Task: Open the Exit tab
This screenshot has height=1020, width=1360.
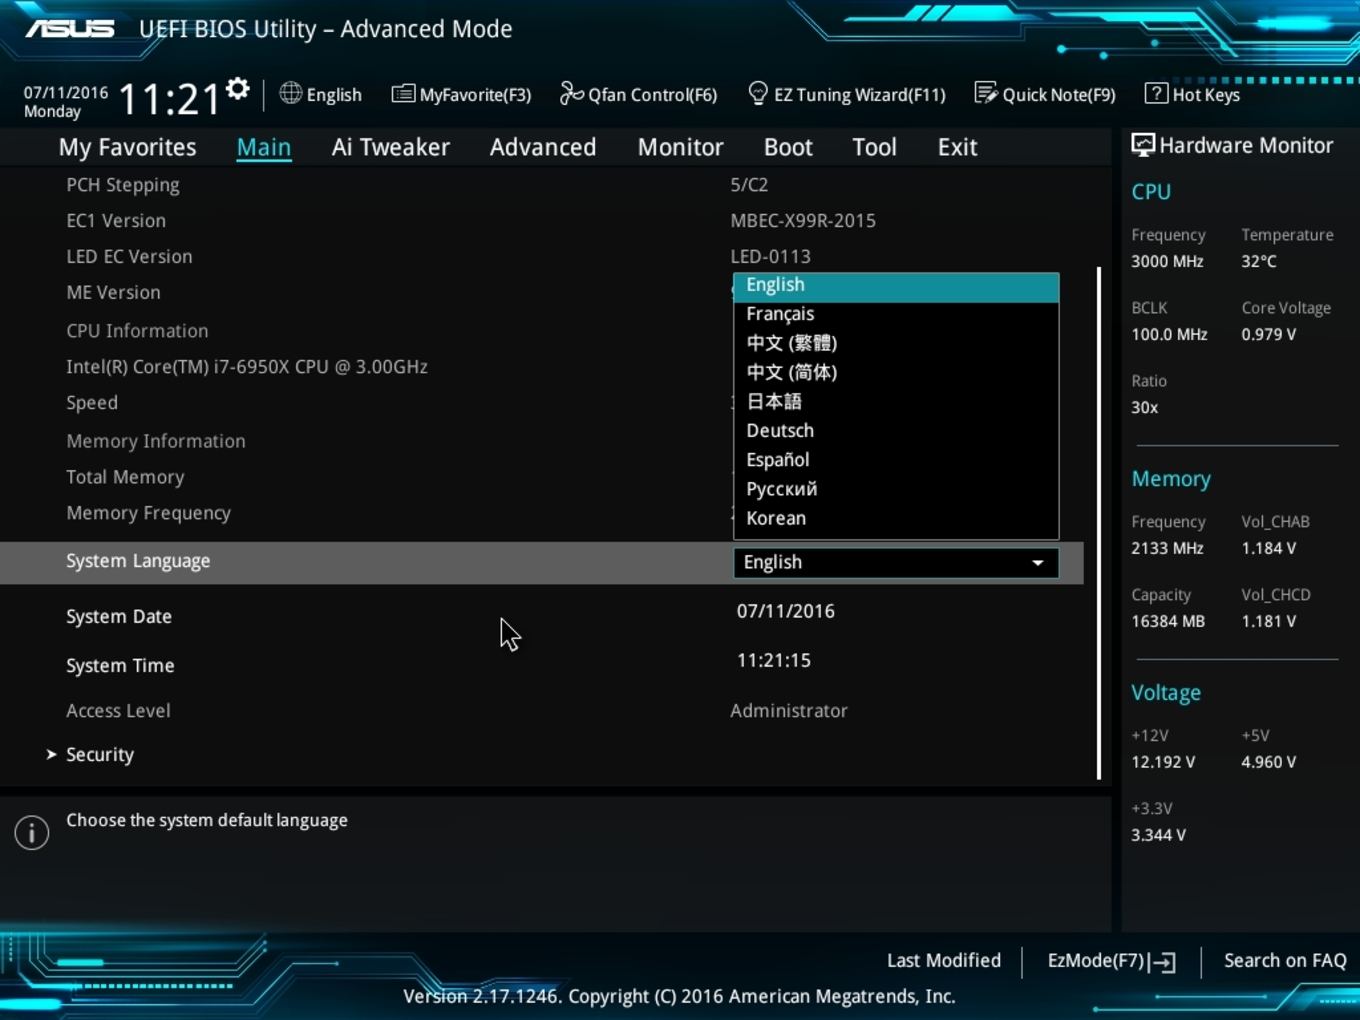Action: (x=957, y=147)
